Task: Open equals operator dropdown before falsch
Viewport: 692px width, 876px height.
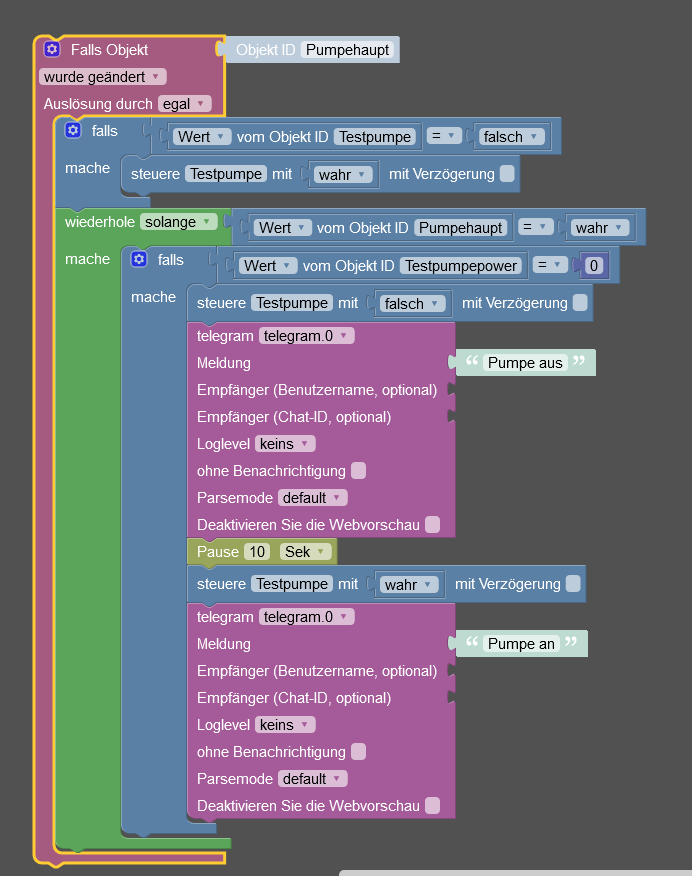Action: [444, 136]
